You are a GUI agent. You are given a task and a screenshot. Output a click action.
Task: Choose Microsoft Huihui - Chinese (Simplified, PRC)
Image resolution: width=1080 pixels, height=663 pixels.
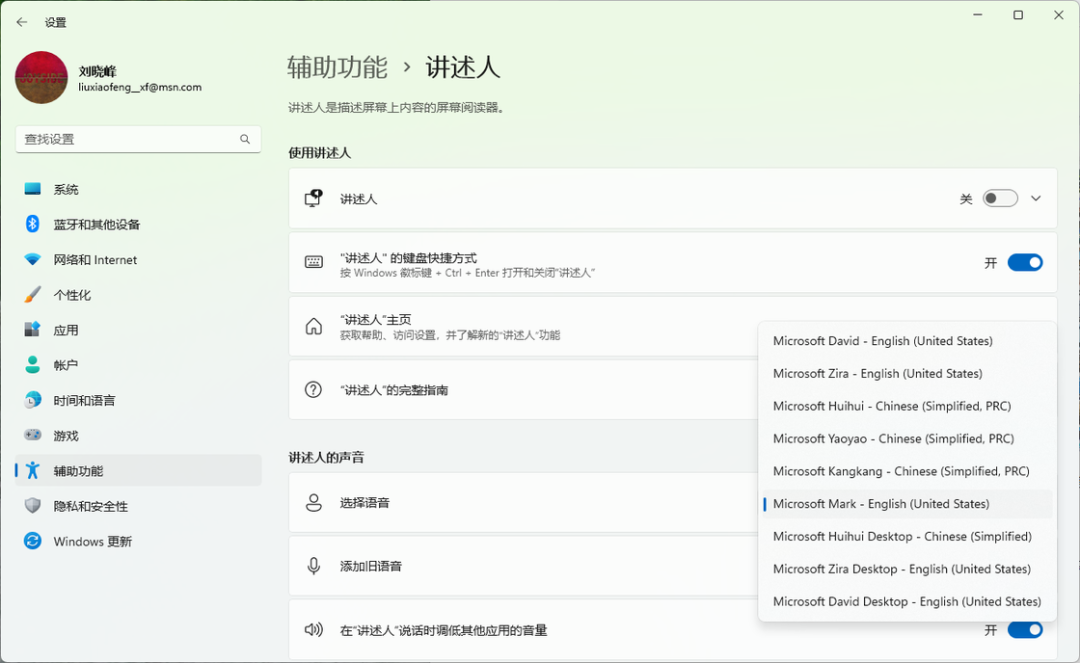[907, 406]
